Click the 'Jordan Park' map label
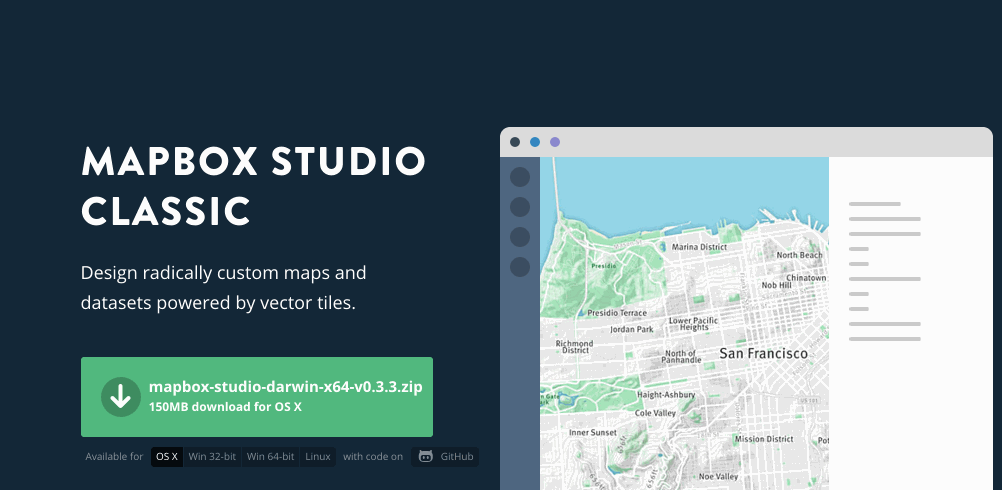 tap(631, 330)
